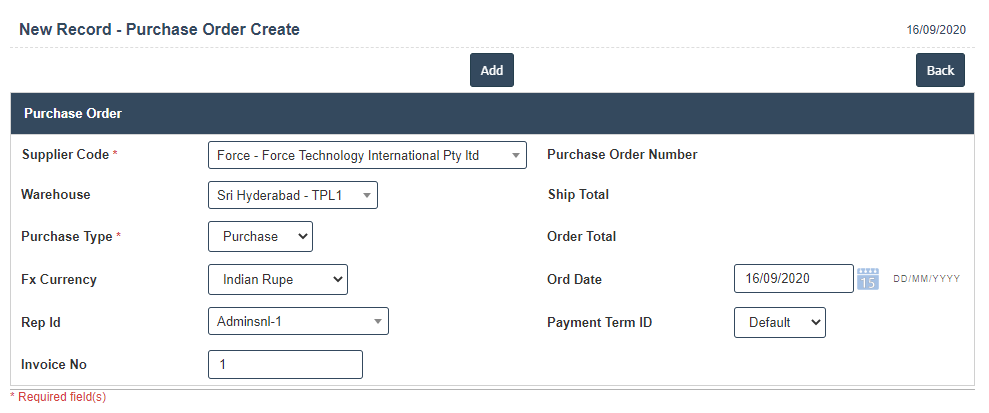Click the DD/MM/YYYY format hint

click(x=926, y=279)
